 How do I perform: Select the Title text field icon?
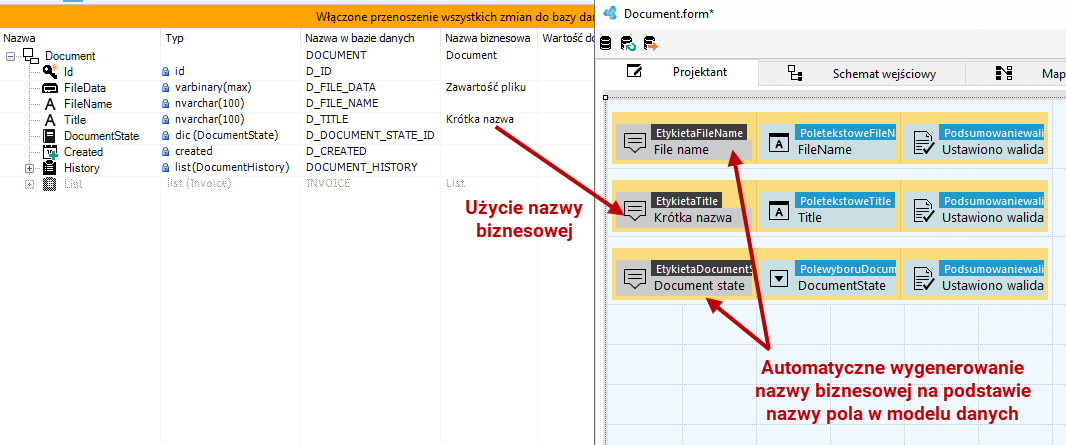pos(50,120)
